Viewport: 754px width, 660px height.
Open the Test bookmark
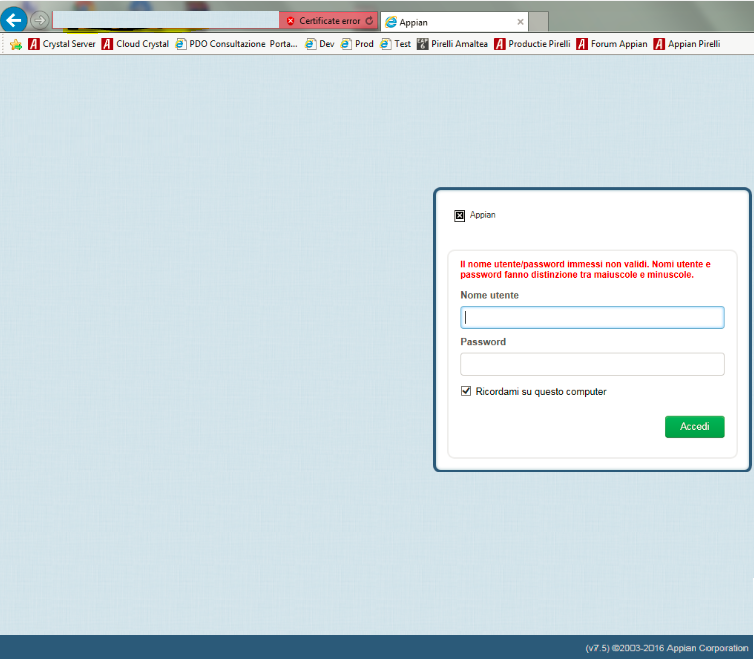396,44
